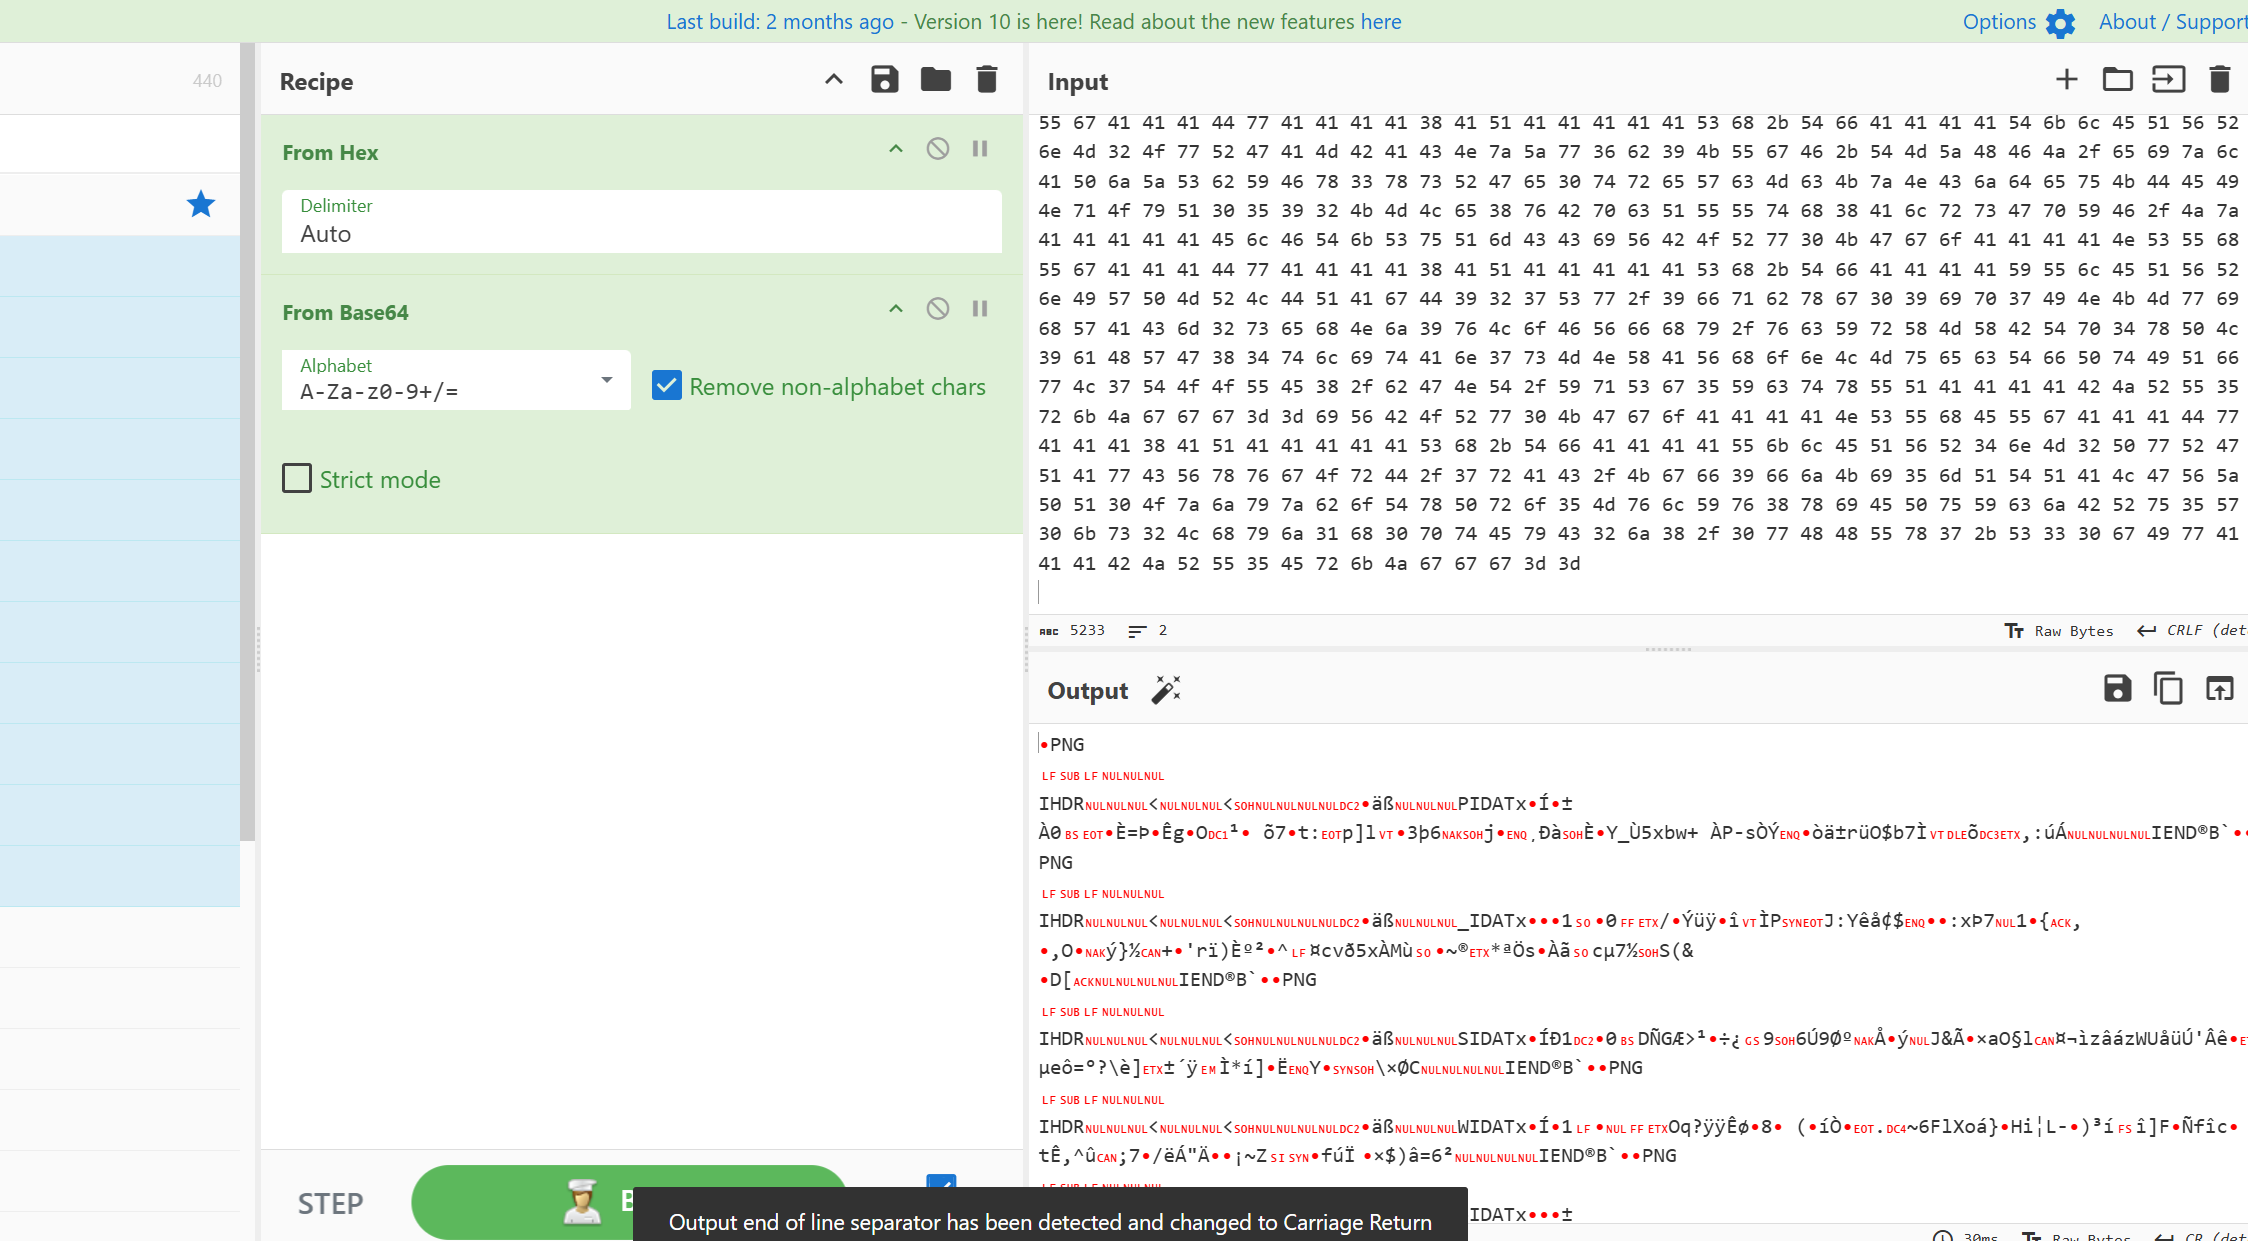2248x1241 pixels.
Task: Replace input with output
Action: point(2219,689)
